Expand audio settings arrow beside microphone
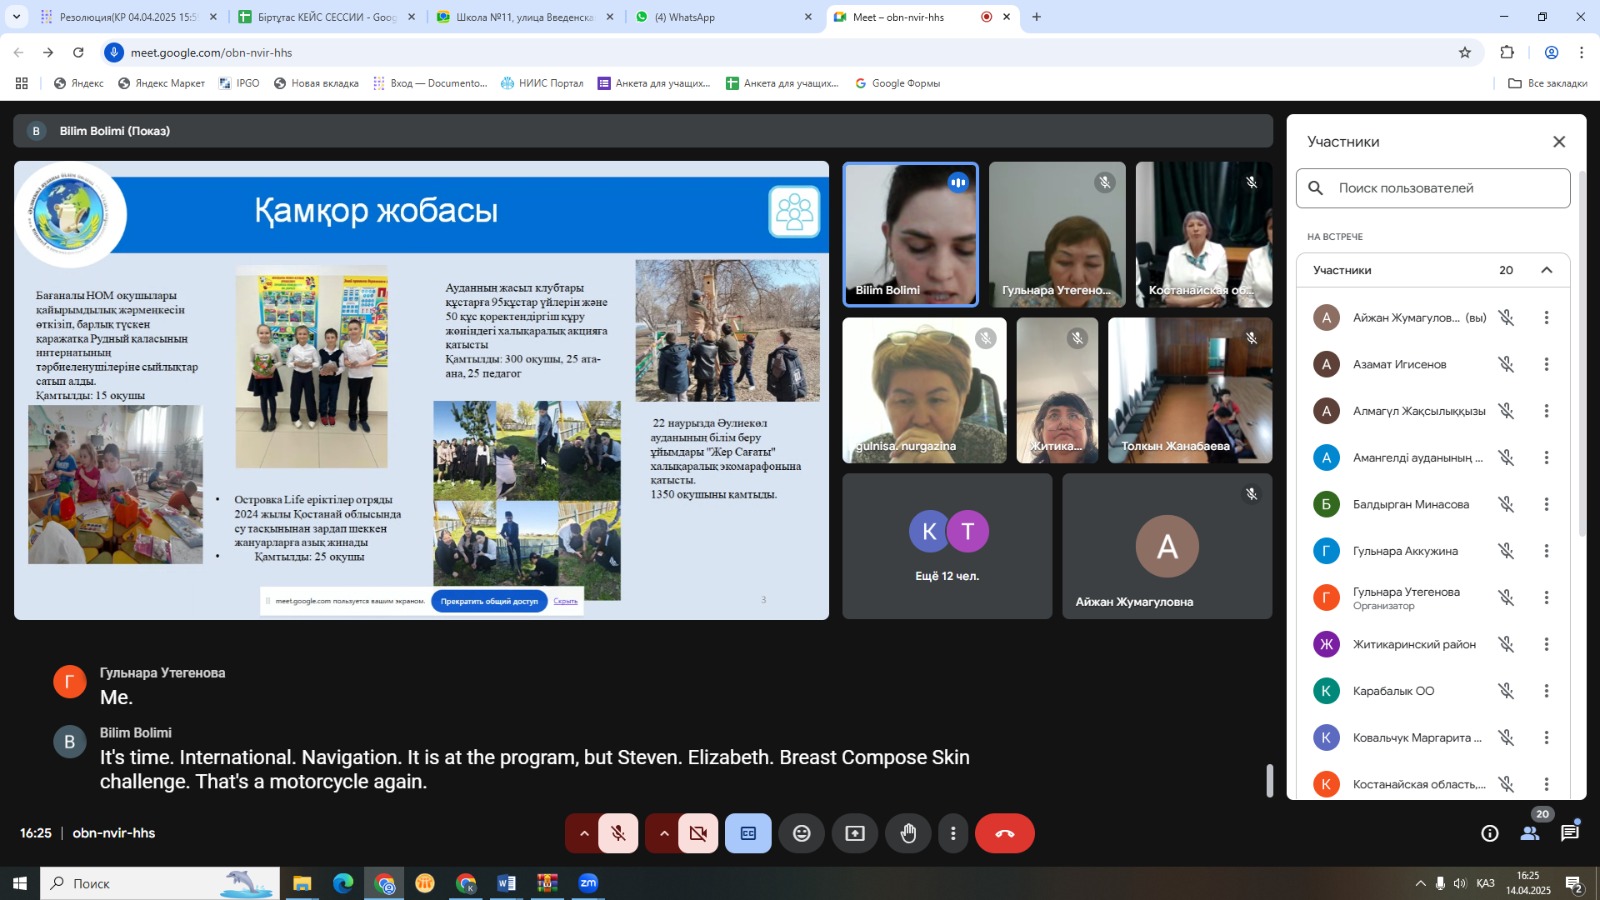 (x=583, y=833)
